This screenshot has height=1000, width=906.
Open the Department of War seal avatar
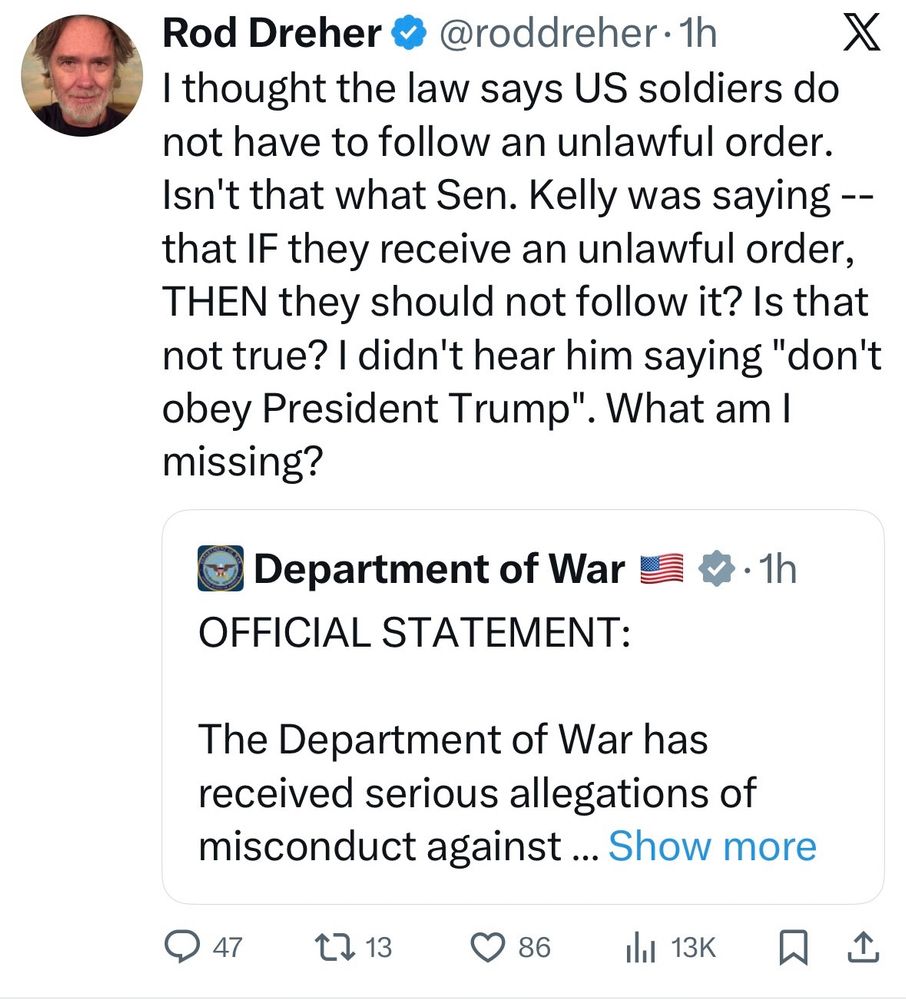coord(219,570)
